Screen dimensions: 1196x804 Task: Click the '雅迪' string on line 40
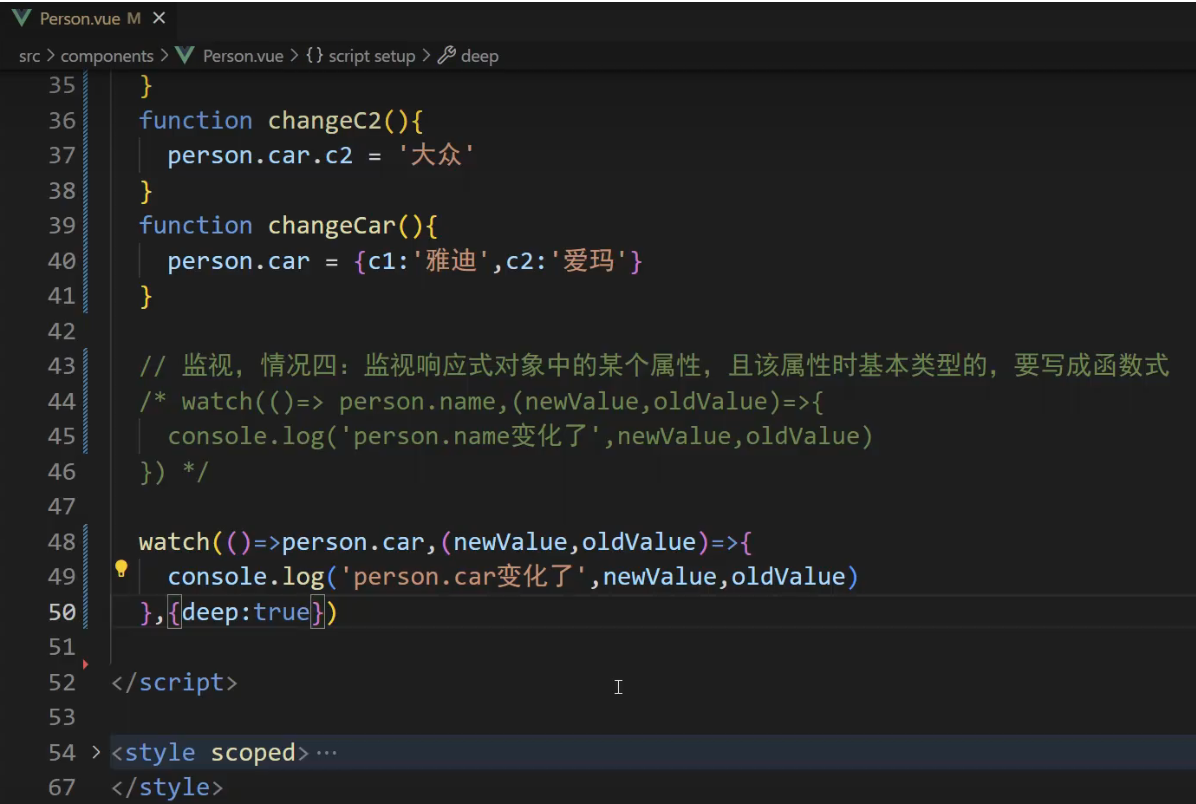tap(451, 261)
